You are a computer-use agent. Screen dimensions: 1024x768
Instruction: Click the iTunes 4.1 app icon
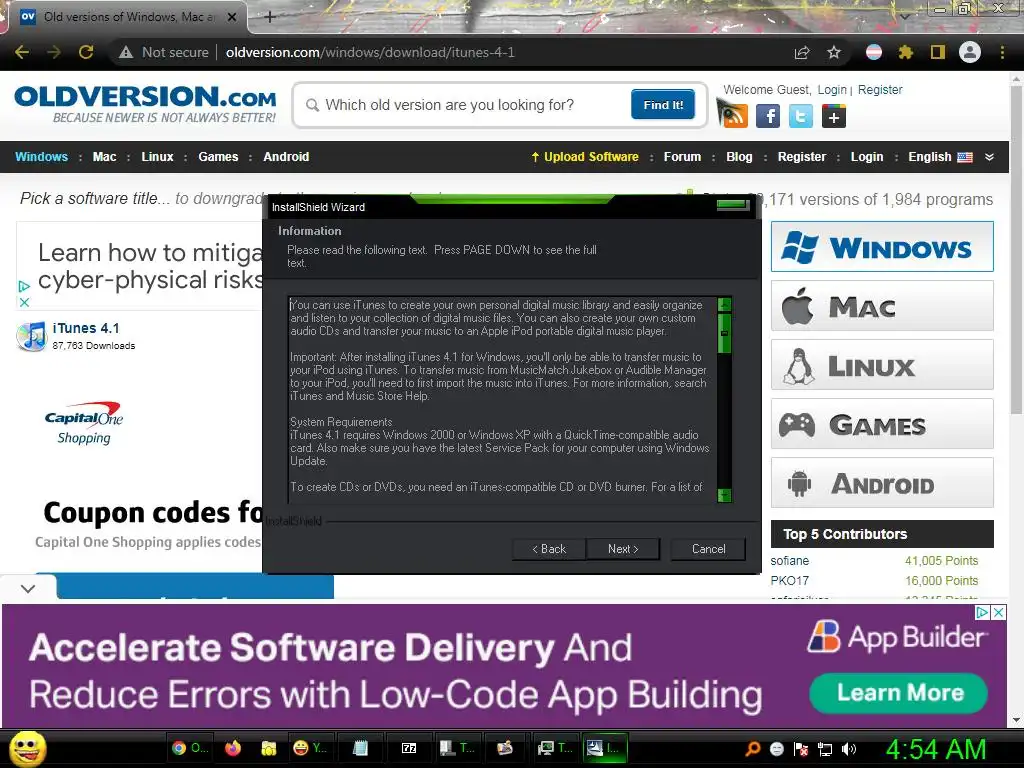31,336
